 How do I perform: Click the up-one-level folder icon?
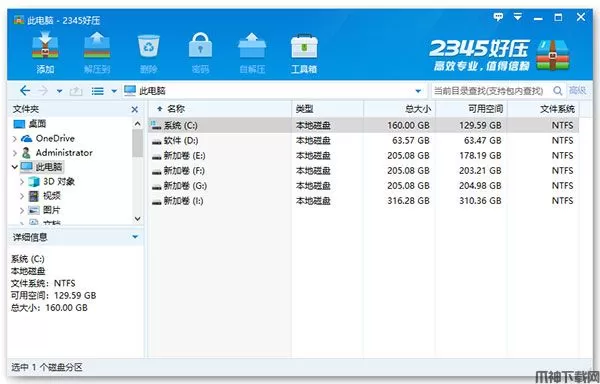coord(76,91)
